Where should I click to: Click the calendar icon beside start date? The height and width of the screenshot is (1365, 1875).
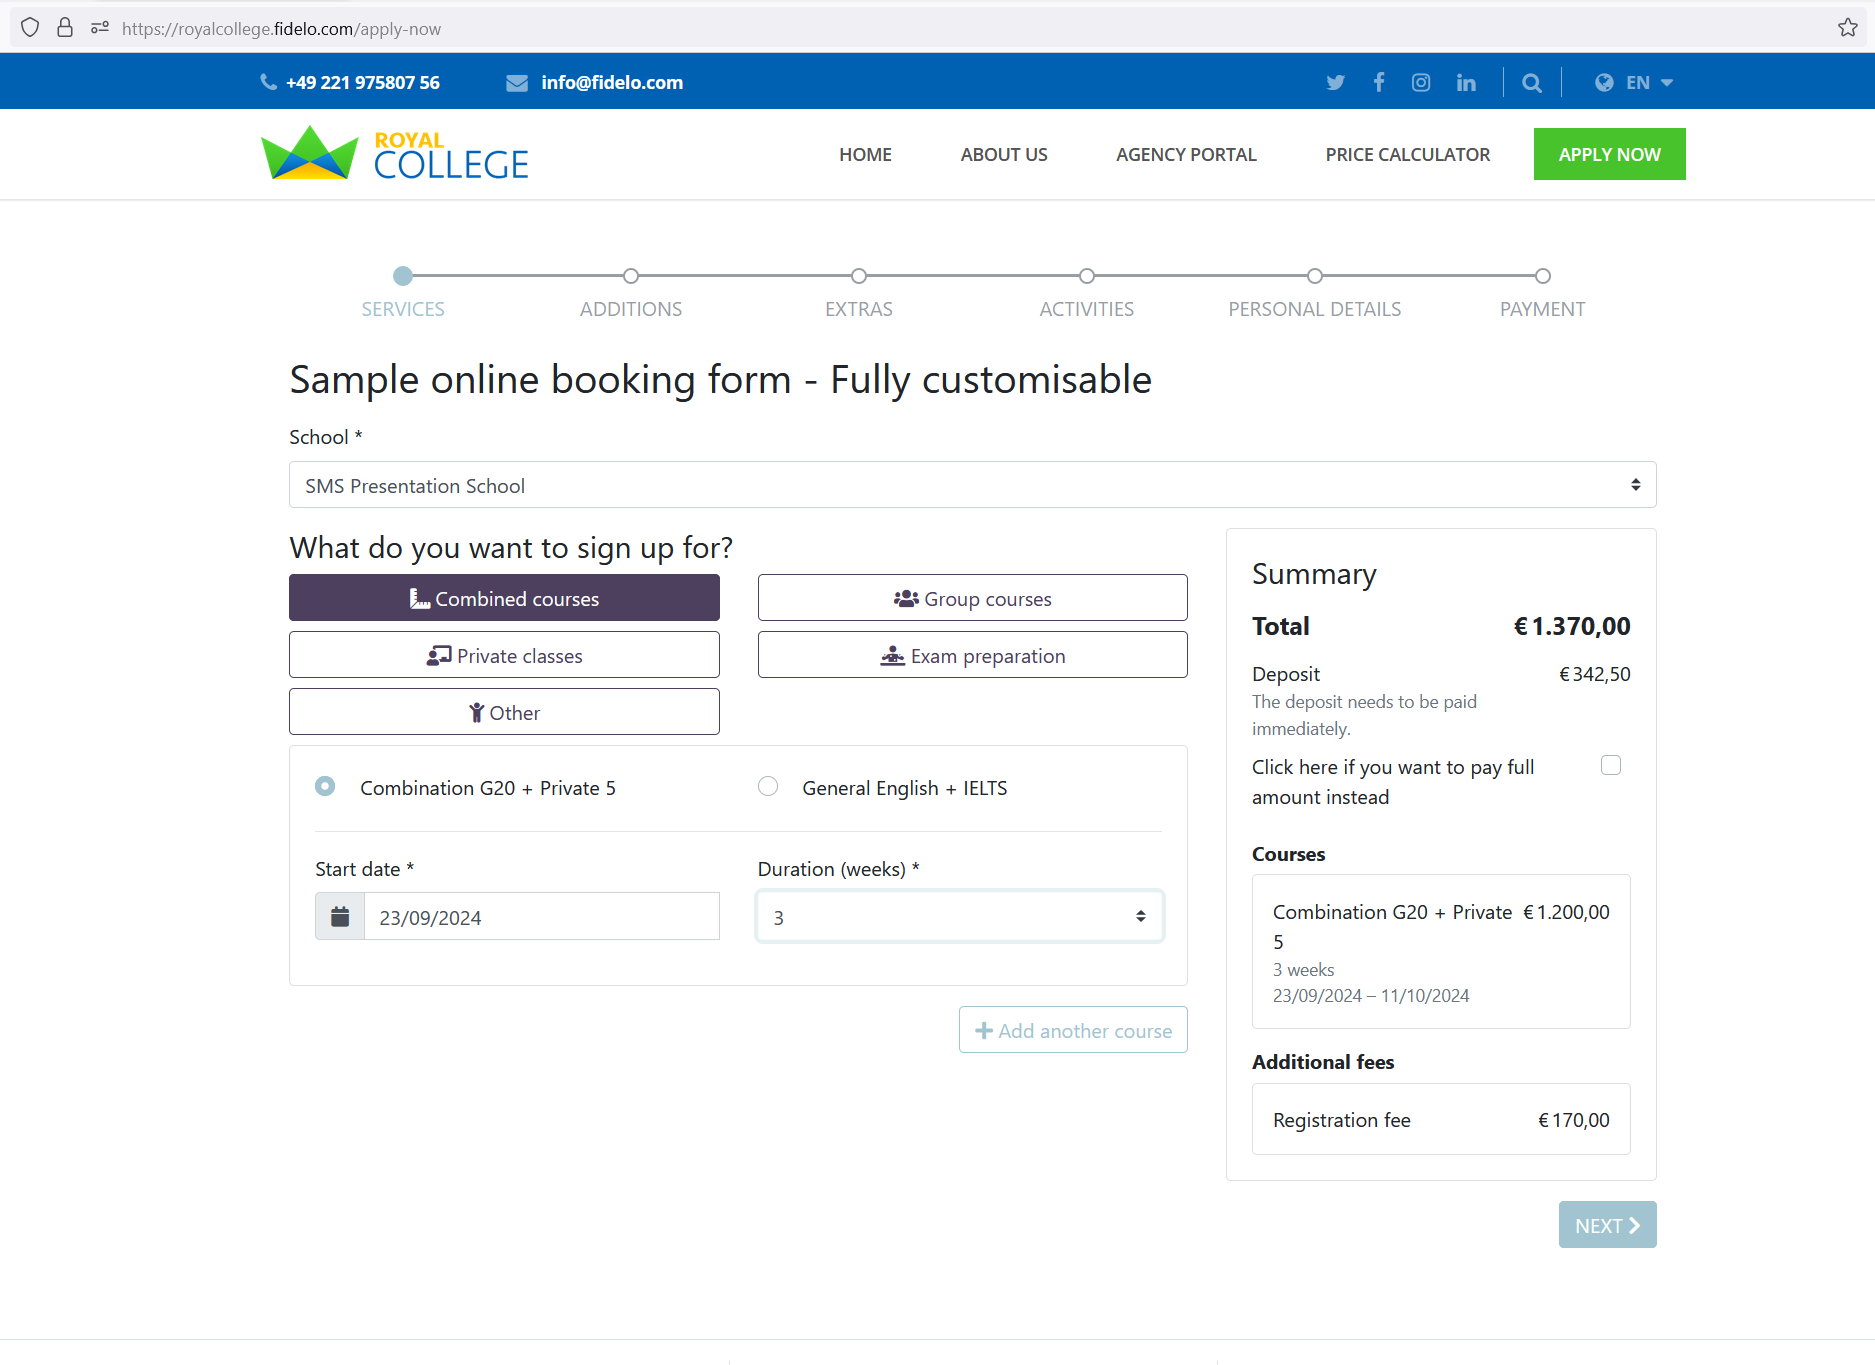pos(340,917)
